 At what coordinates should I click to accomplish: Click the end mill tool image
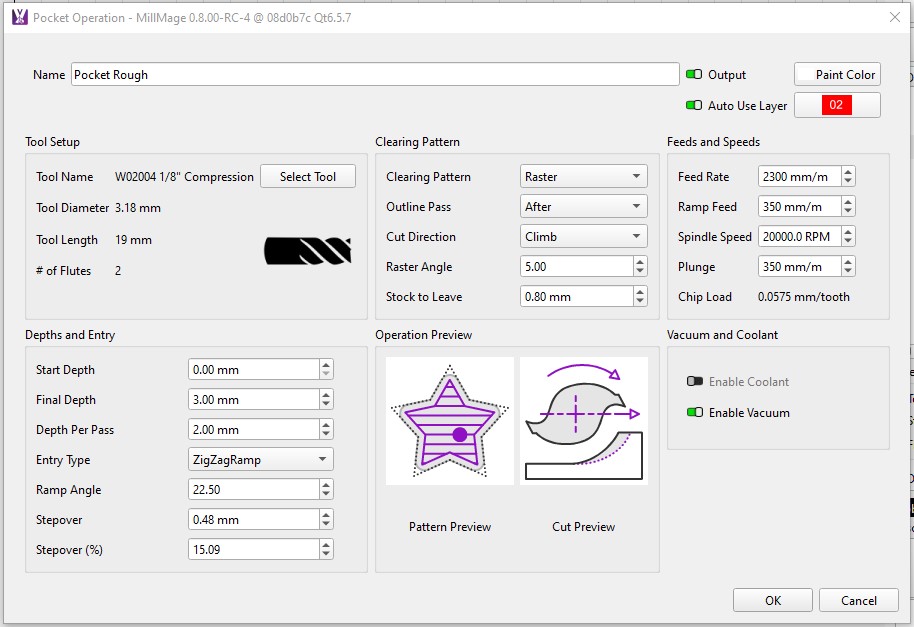(x=308, y=251)
